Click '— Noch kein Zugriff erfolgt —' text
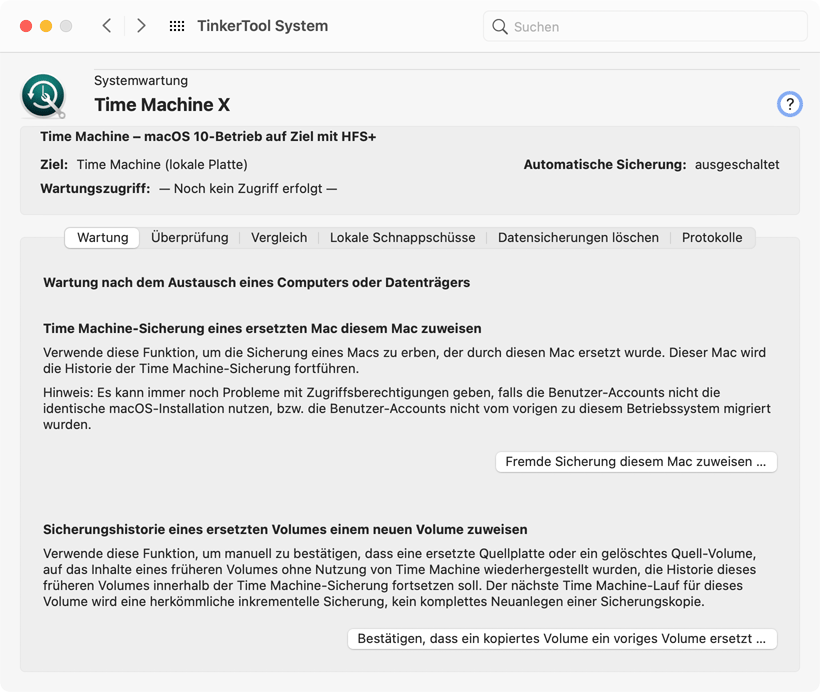This screenshot has height=692, width=820. click(x=248, y=189)
